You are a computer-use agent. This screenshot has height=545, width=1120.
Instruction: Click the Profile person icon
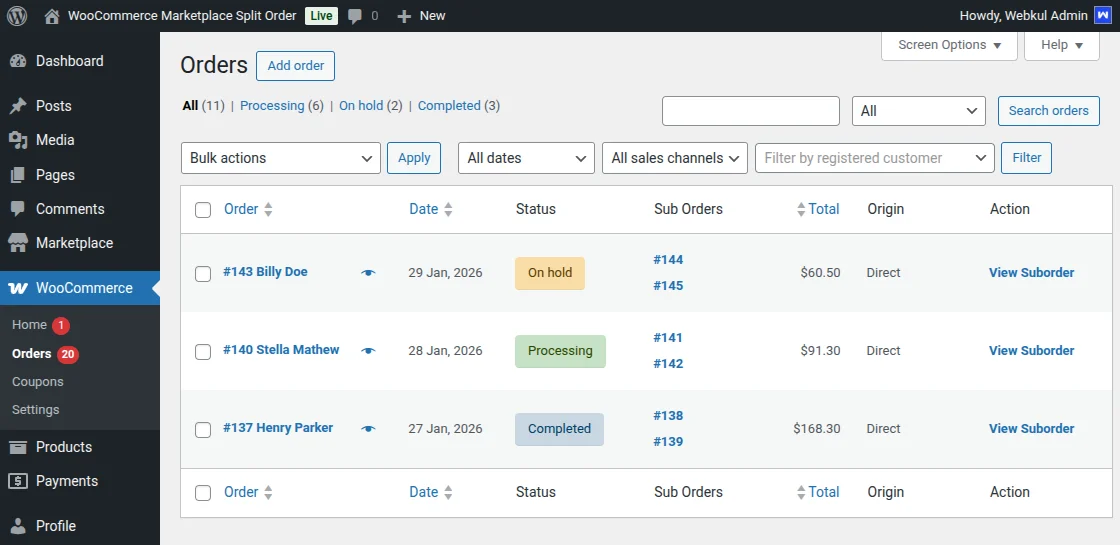click(18, 526)
